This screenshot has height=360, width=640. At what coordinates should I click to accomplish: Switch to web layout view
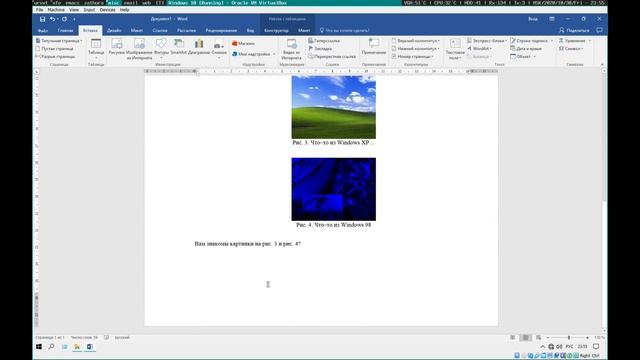pos(539,338)
